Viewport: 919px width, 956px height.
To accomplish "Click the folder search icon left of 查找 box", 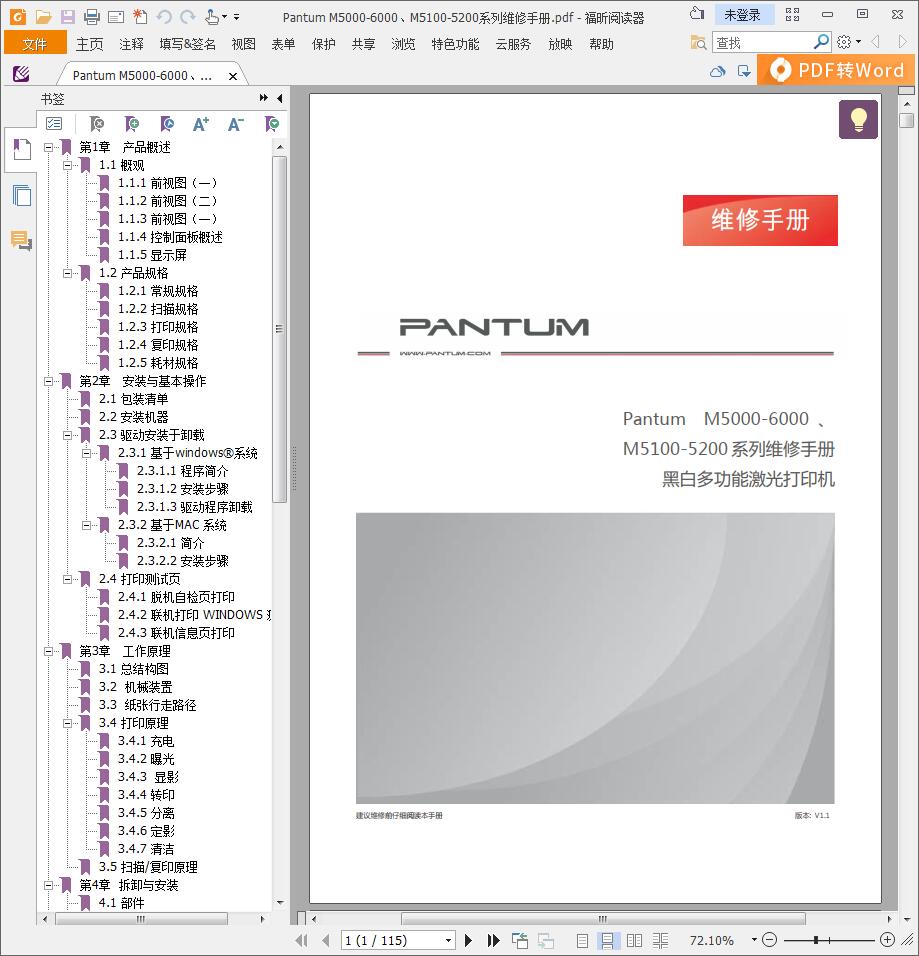I will (x=698, y=42).
